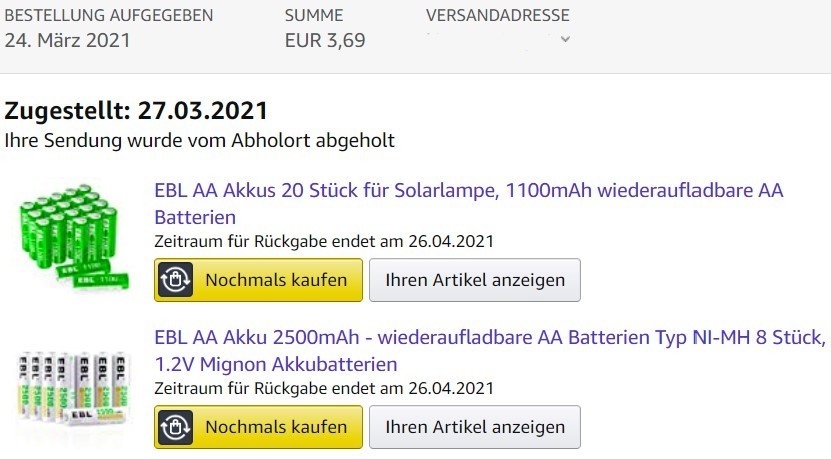Click the buy-again cart icon for the 2500mAh Akku
The image size is (831, 459).
point(175,427)
